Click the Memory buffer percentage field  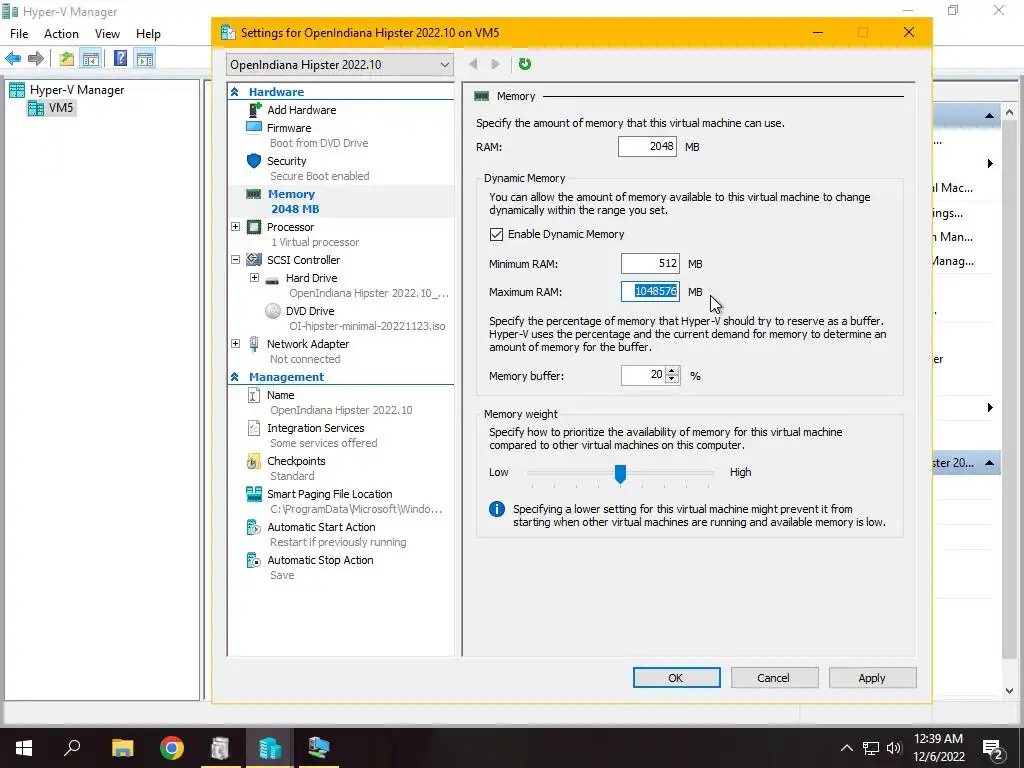pos(644,376)
